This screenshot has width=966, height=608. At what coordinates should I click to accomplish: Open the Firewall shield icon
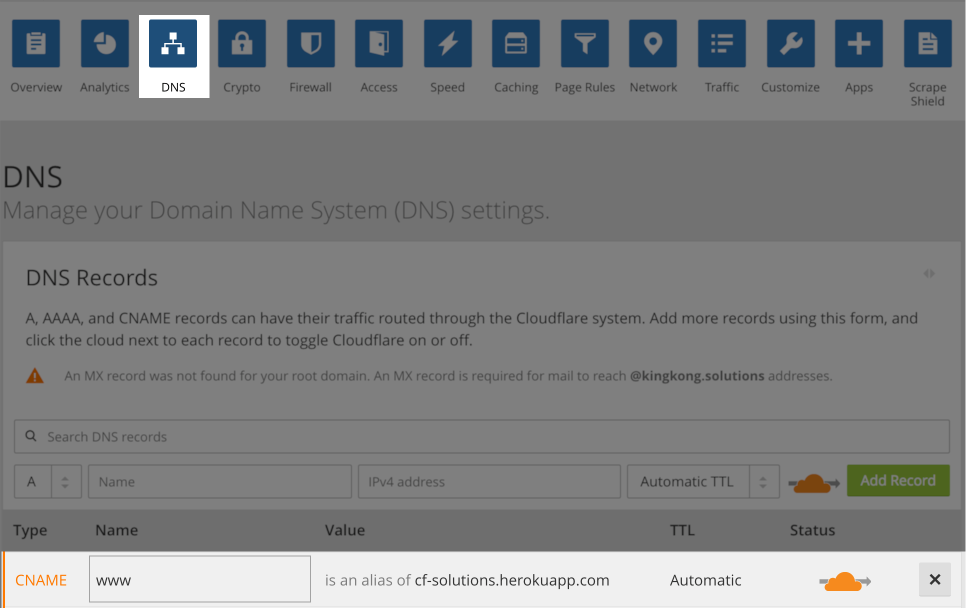coord(310,44)
